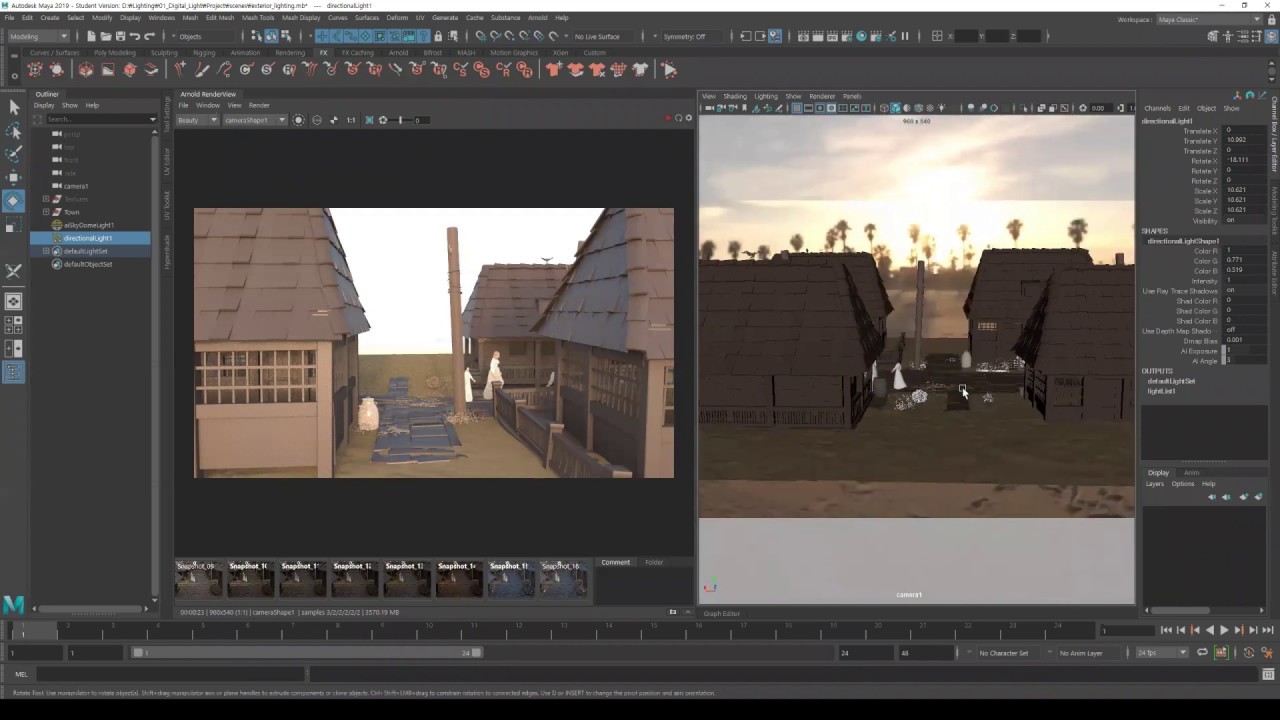Open the cameraShape1 camera dropdown

click(x=254, y=120)
